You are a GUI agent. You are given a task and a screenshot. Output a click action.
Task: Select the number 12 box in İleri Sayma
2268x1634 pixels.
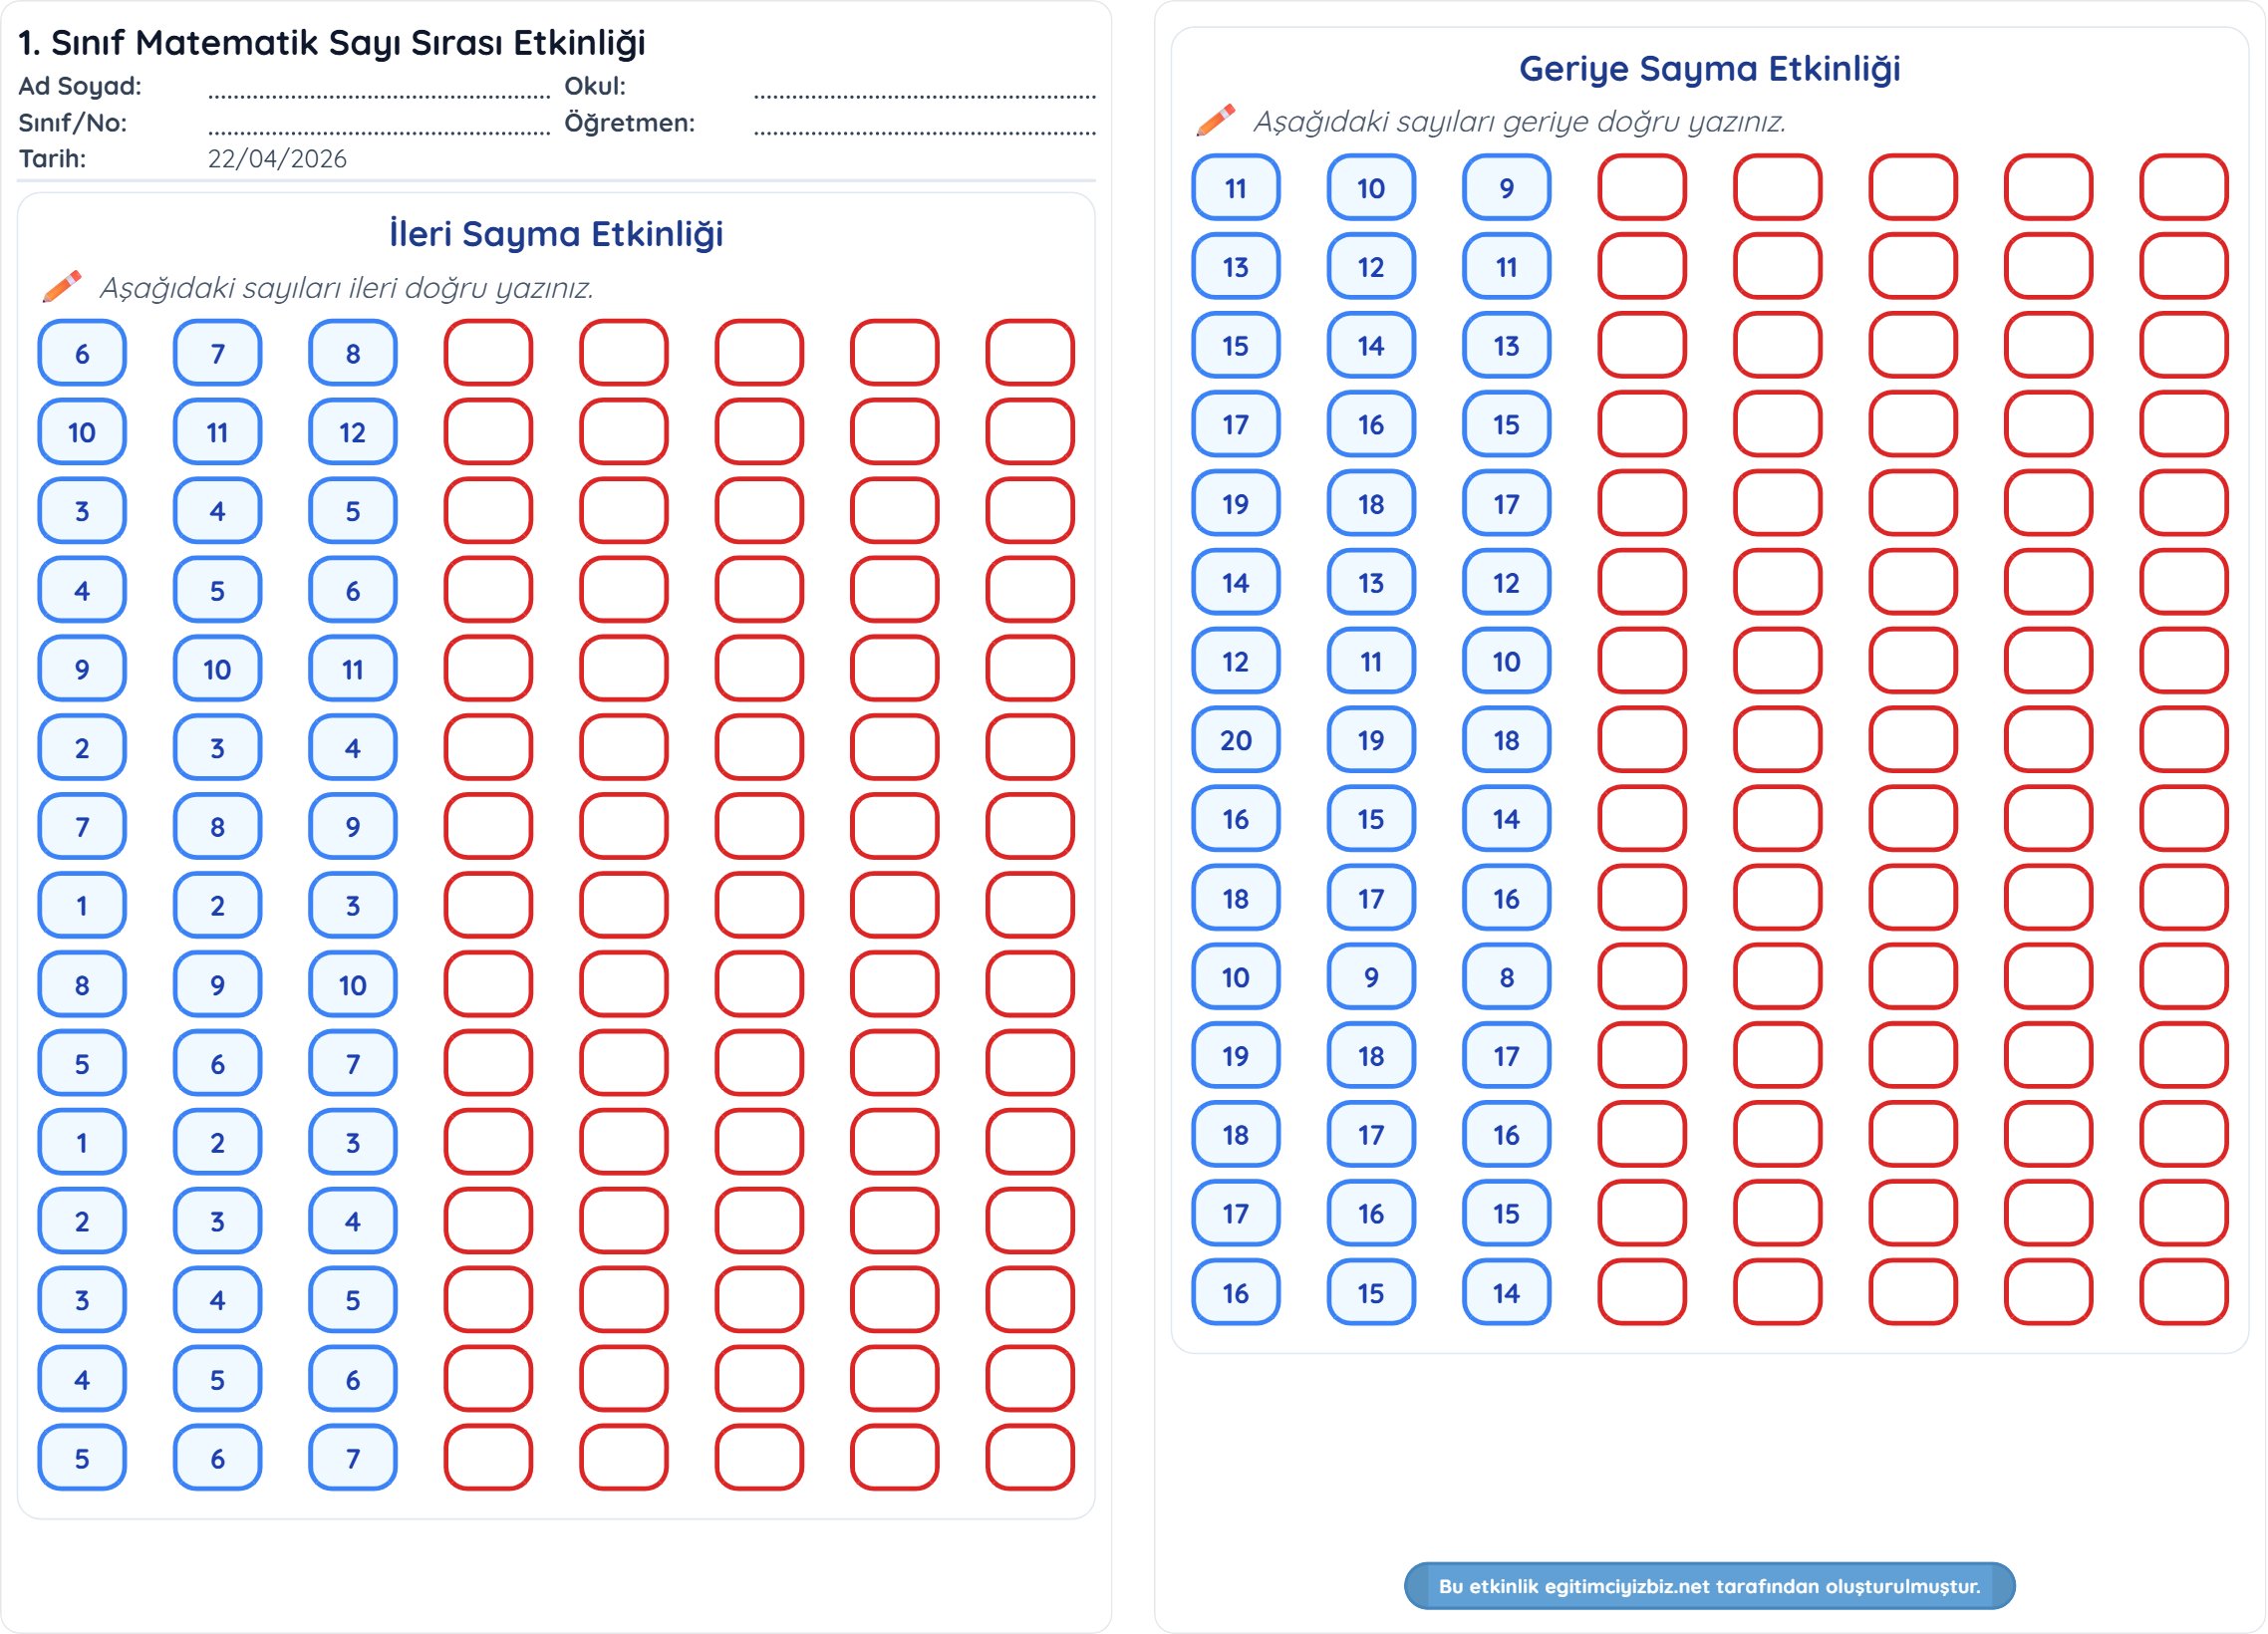click(352, 432)
